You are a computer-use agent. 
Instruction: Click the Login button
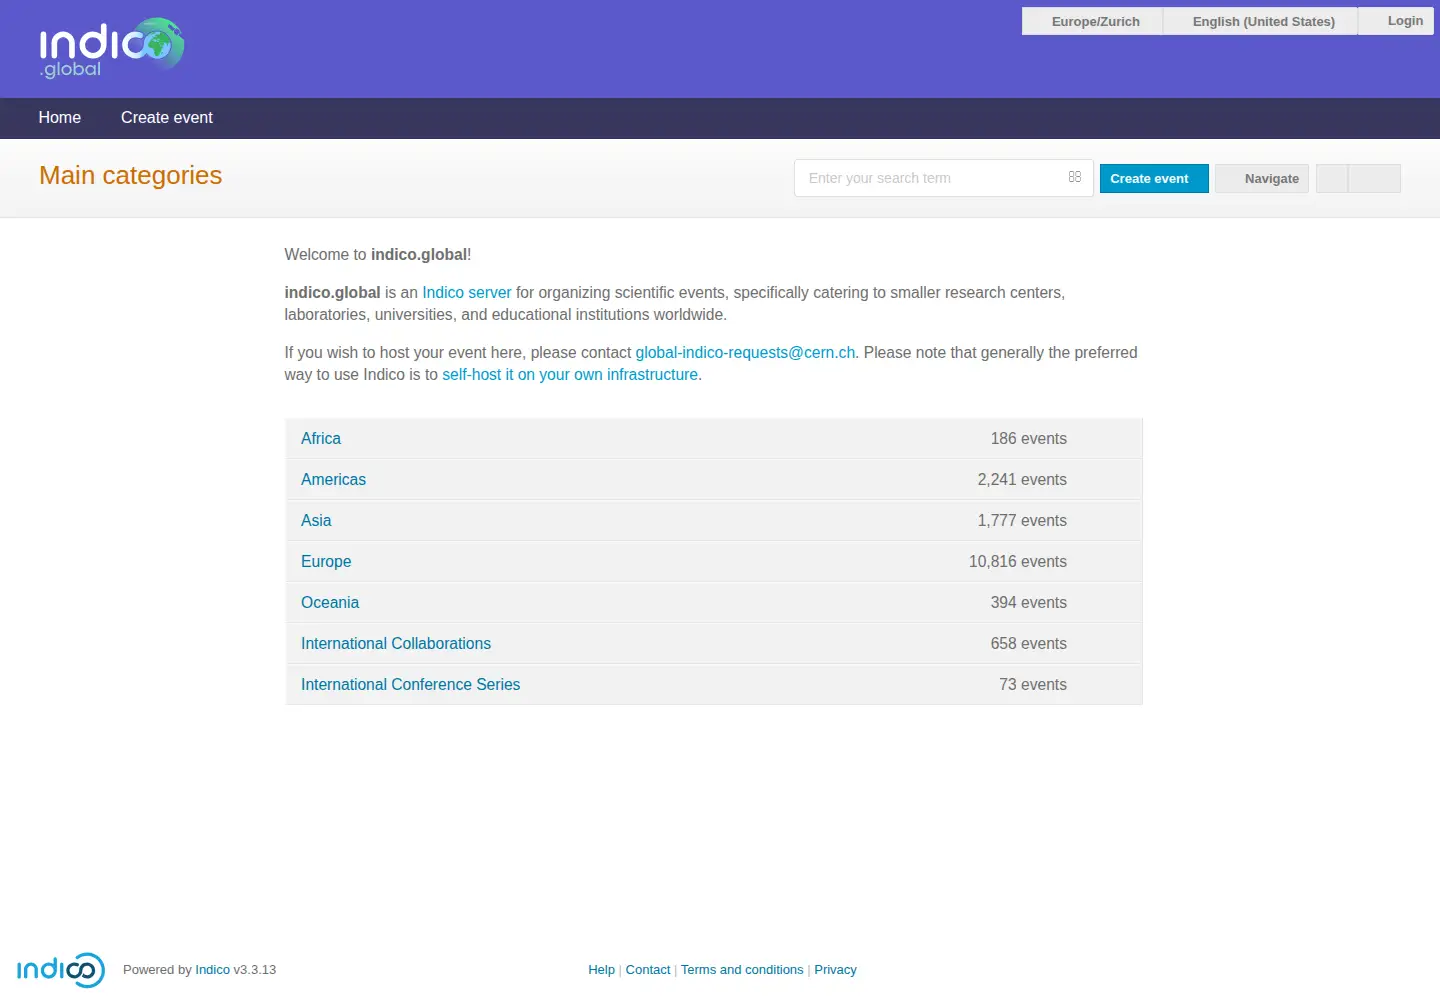1397,21
